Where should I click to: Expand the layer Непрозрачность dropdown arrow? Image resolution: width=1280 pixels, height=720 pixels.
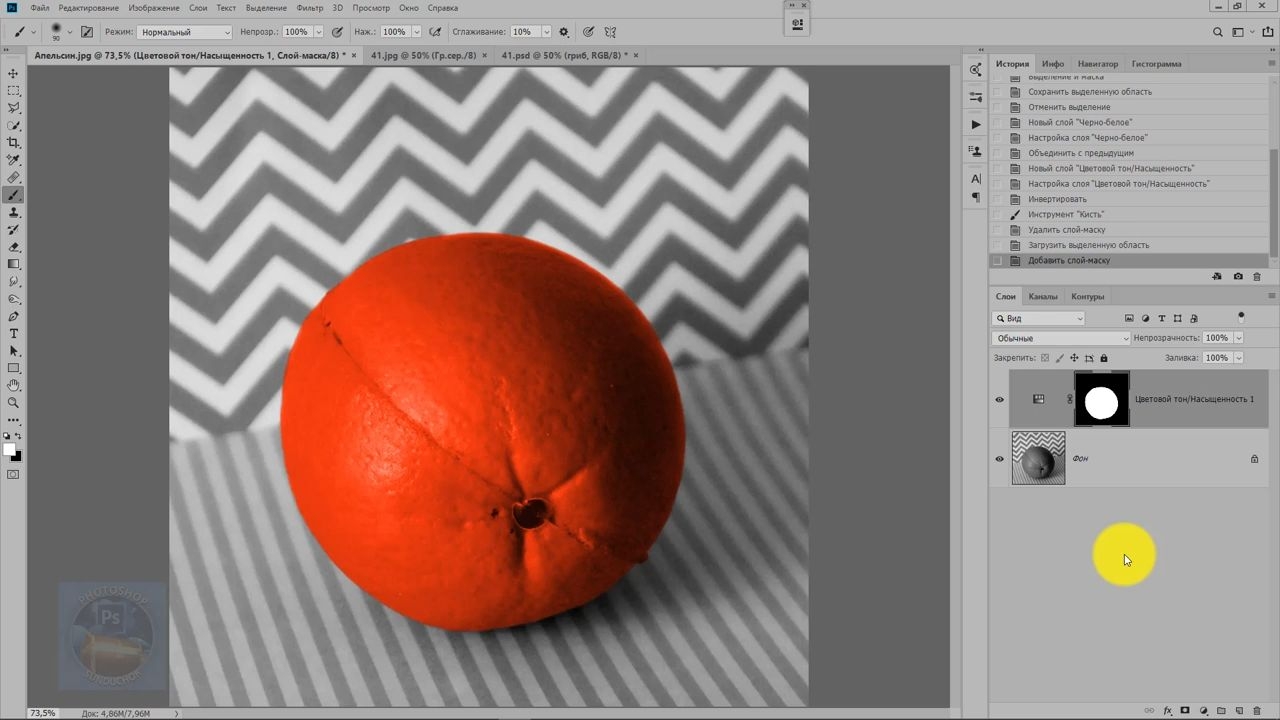(1238, 338)
